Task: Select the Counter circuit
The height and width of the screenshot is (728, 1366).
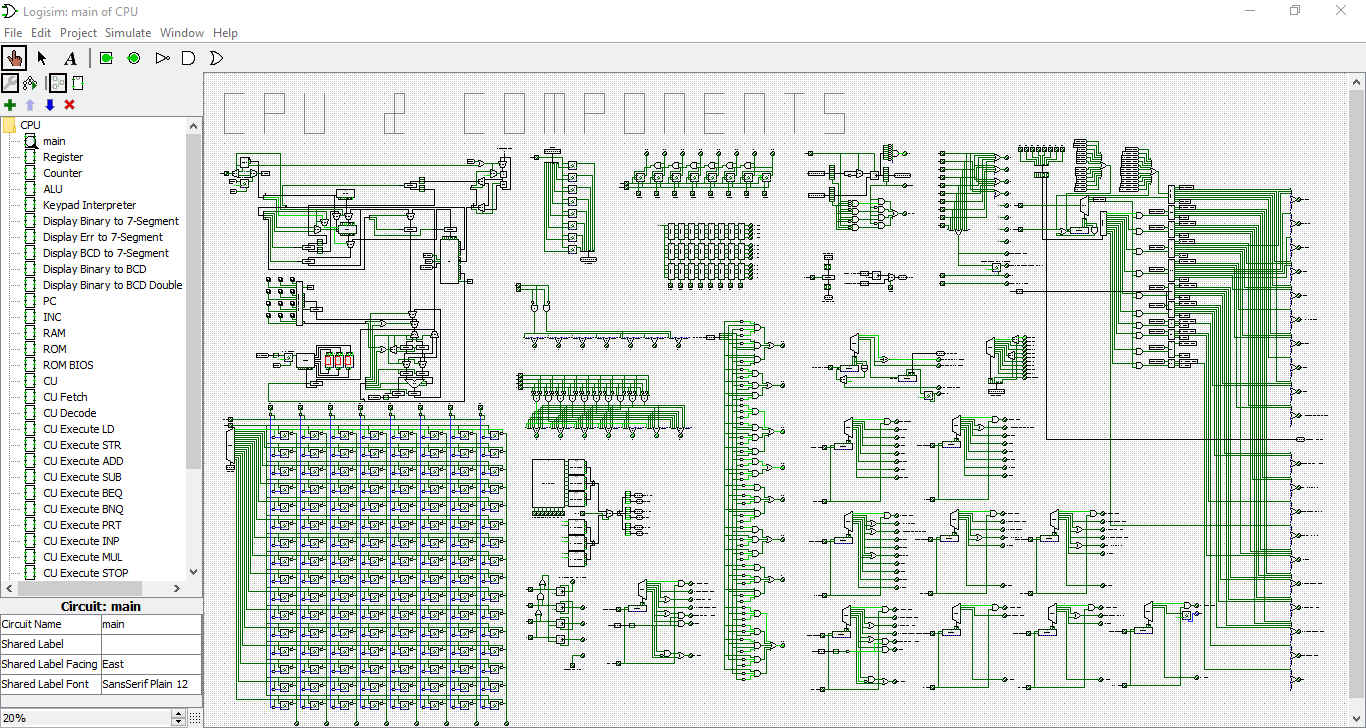Action: point(63,173)
